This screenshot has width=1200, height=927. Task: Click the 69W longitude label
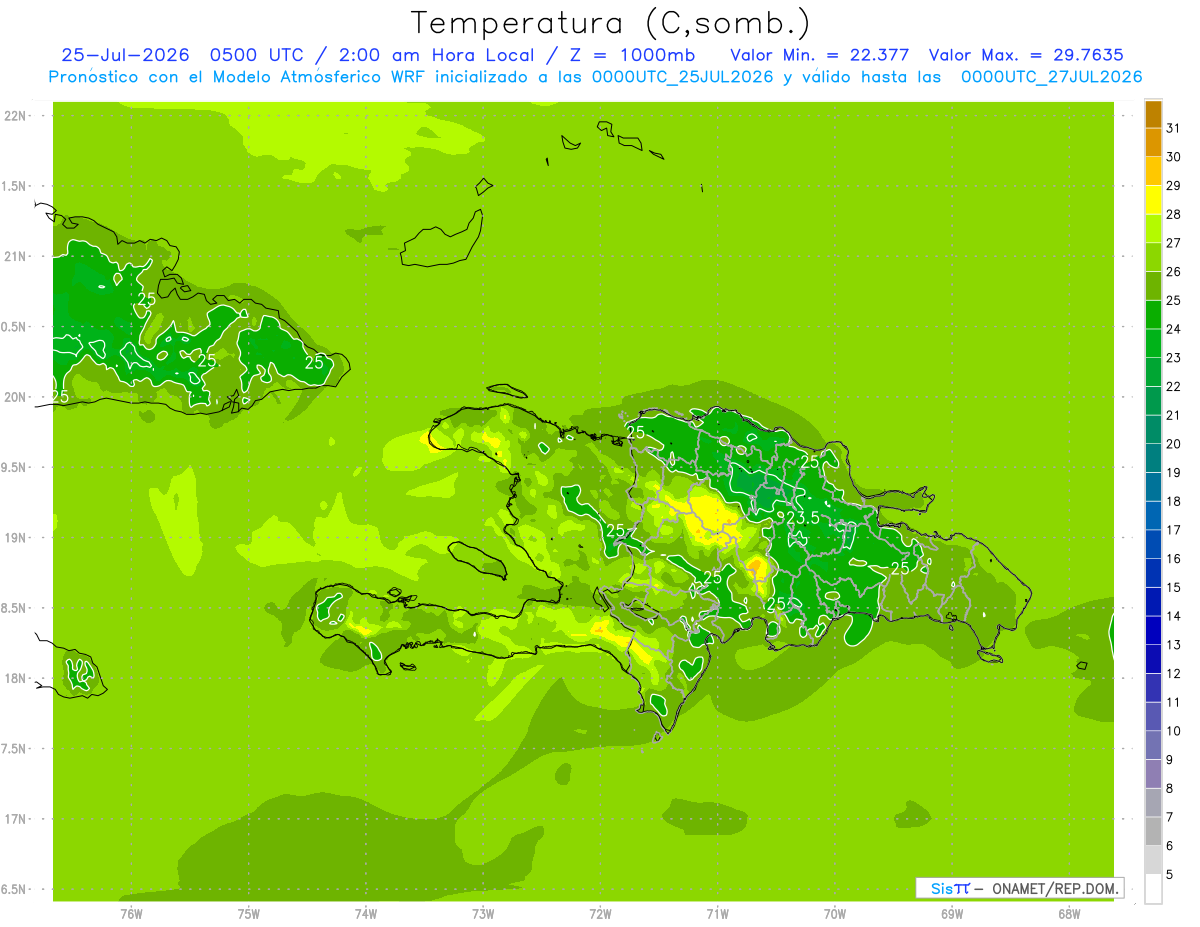[952, 913]
